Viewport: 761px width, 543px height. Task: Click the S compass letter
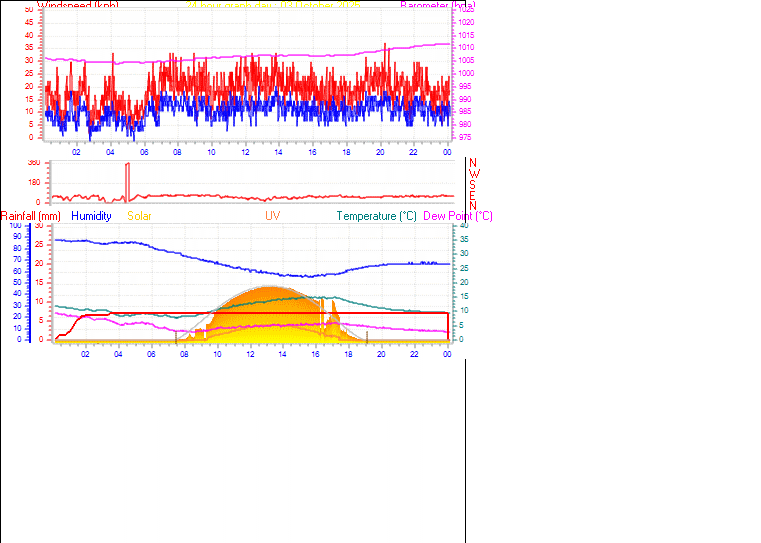[x=473, y=185]
